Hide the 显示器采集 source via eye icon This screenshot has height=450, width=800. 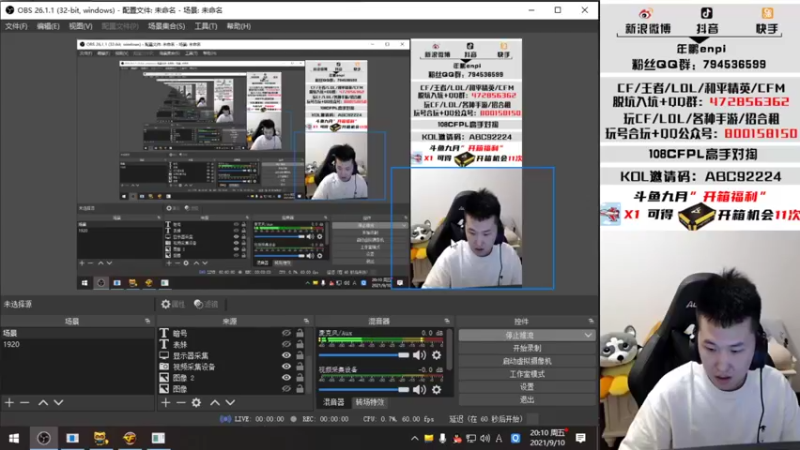286,355
